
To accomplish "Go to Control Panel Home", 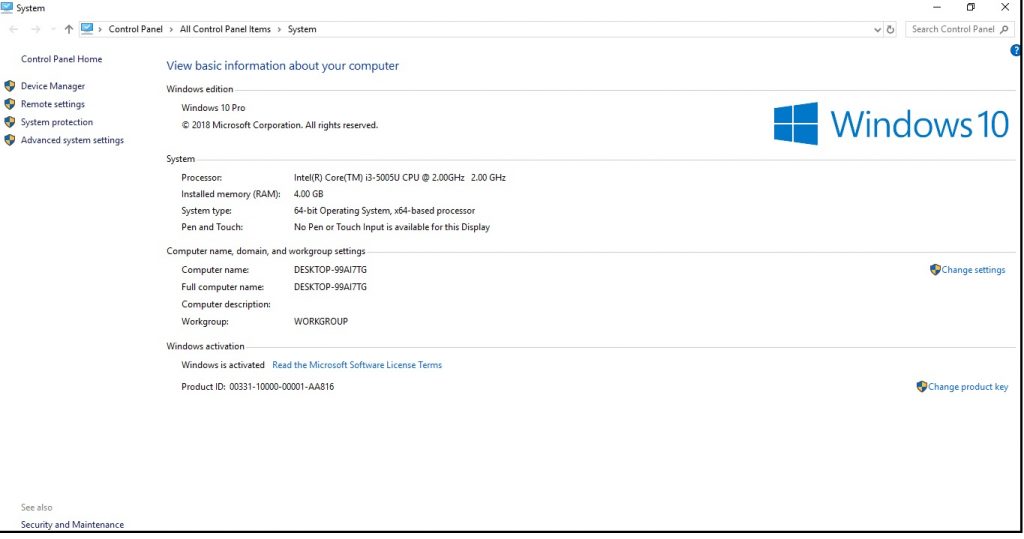I will (61, 59).
